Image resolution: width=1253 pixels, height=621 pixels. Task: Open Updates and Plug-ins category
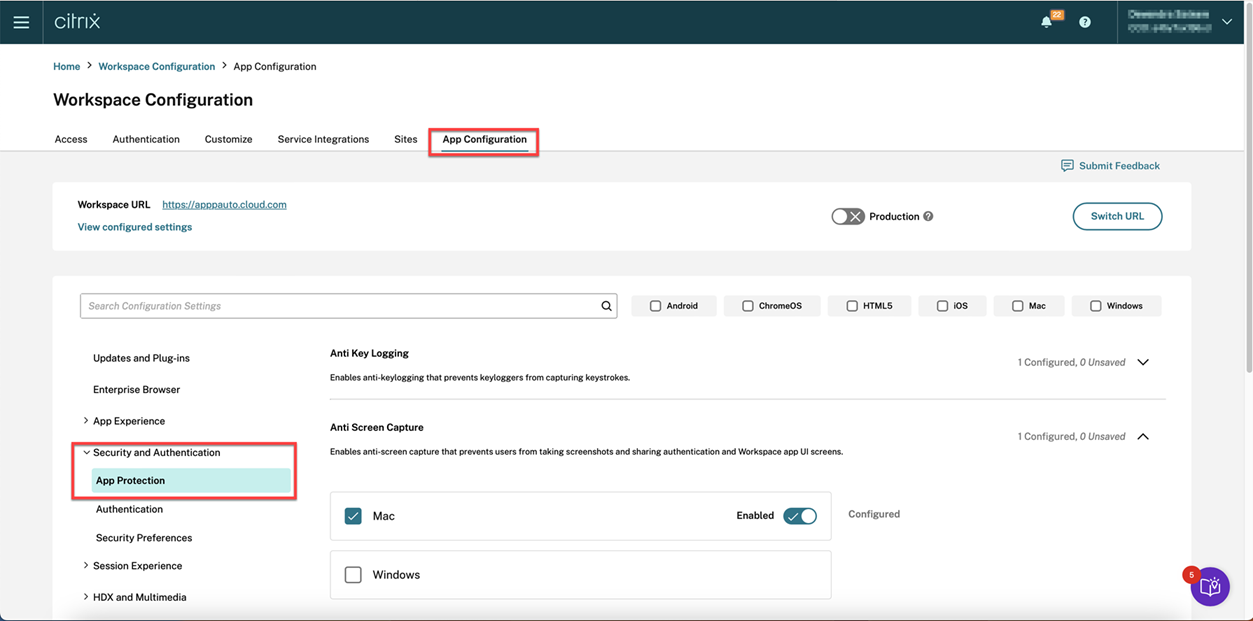tap(141, 358)
